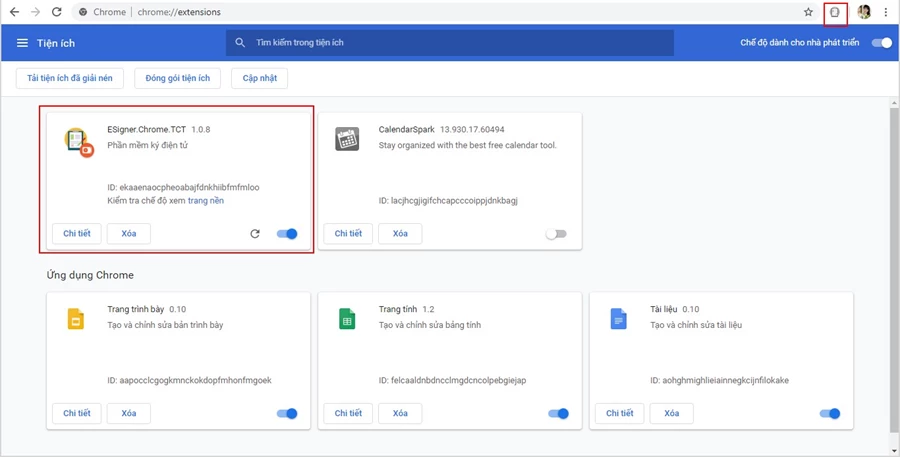This screenshot has height=457, width=900.
Task: Click ID felcaaldnbdncclmgdcncolpebgiejap text
Action: coord(452,381)
